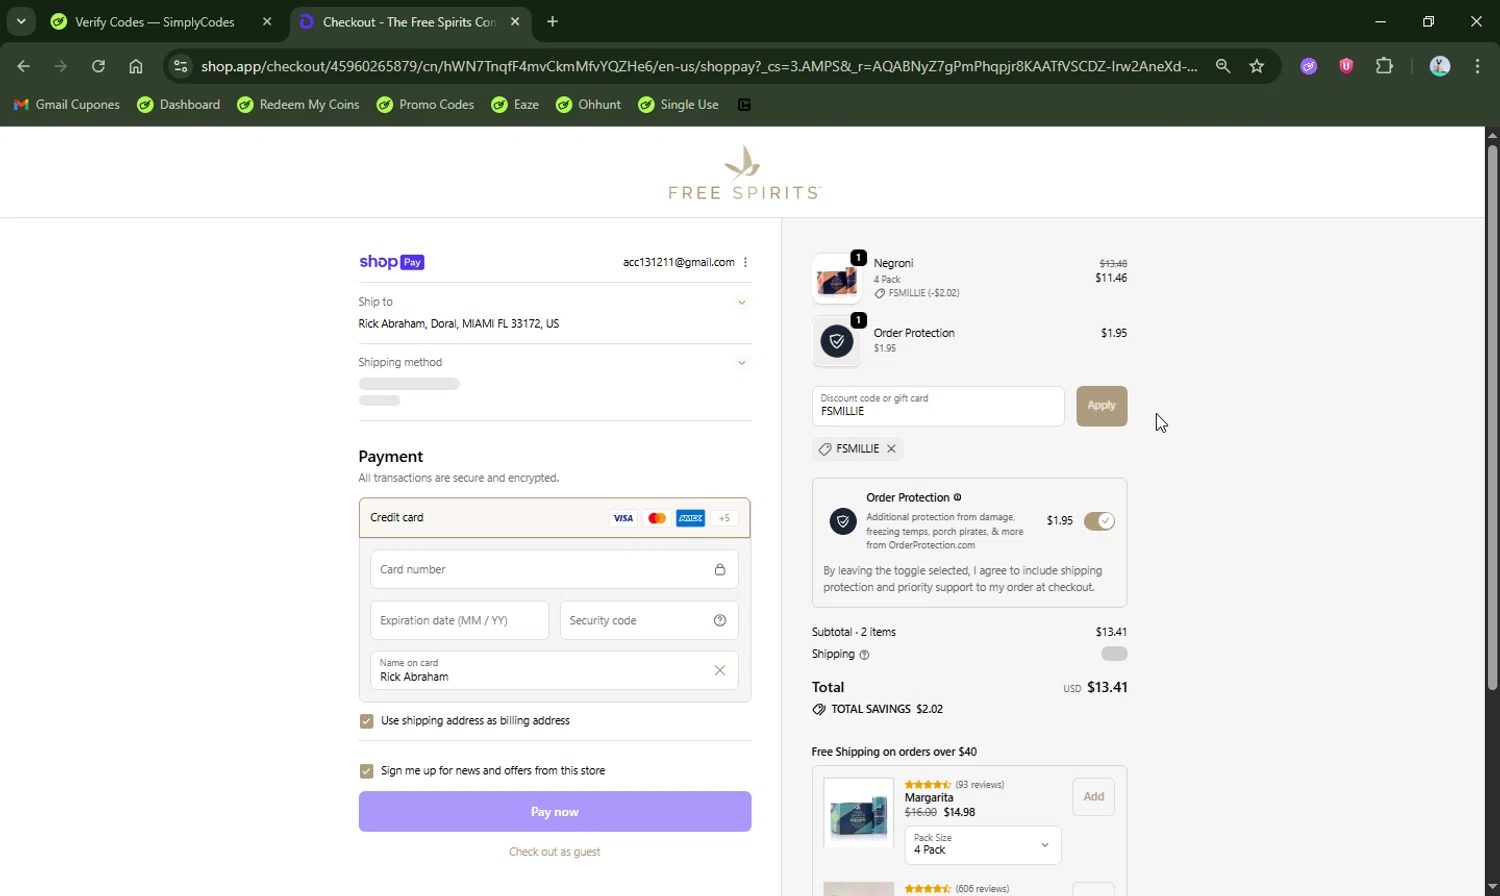This screenshot has width=1500, height=896.
Task: Select the Credit card payment option
Action: click(x=555, y=518)
